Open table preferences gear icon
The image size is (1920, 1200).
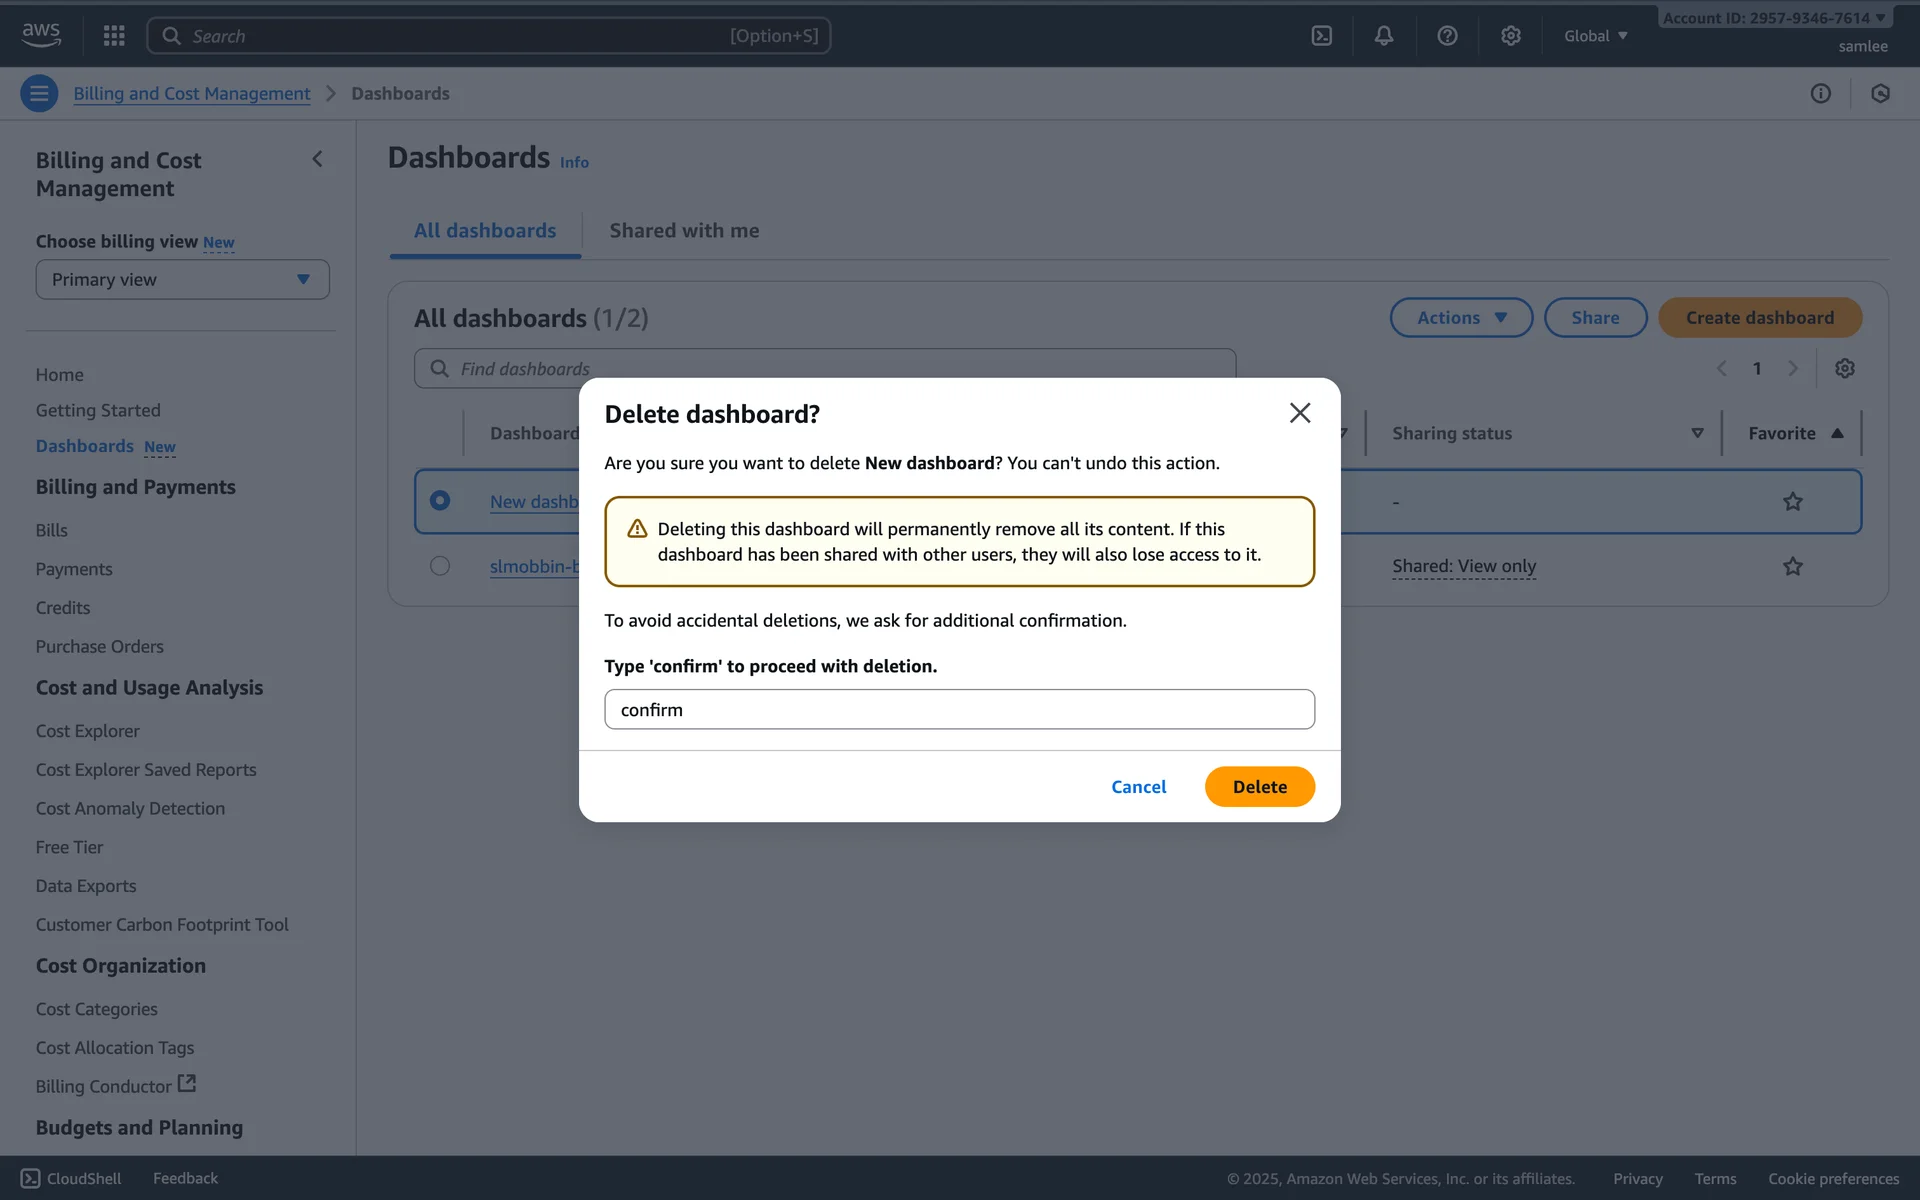pos(1844,369)
